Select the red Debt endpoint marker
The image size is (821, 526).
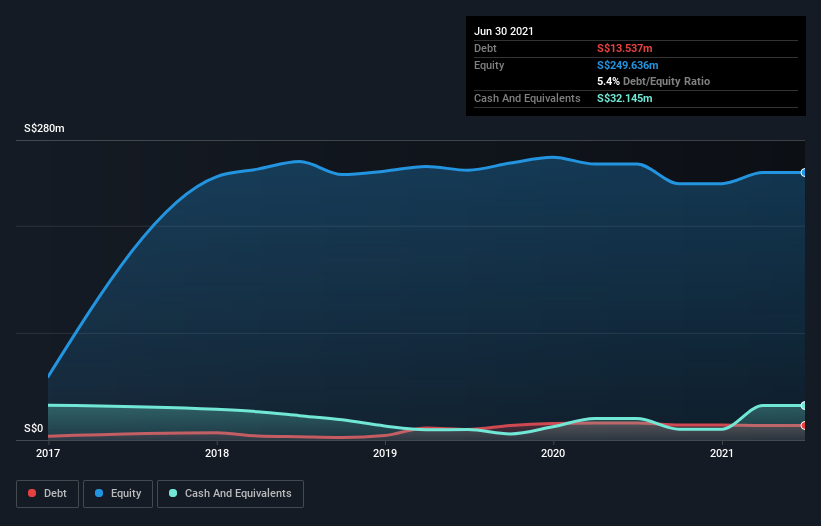803,426
